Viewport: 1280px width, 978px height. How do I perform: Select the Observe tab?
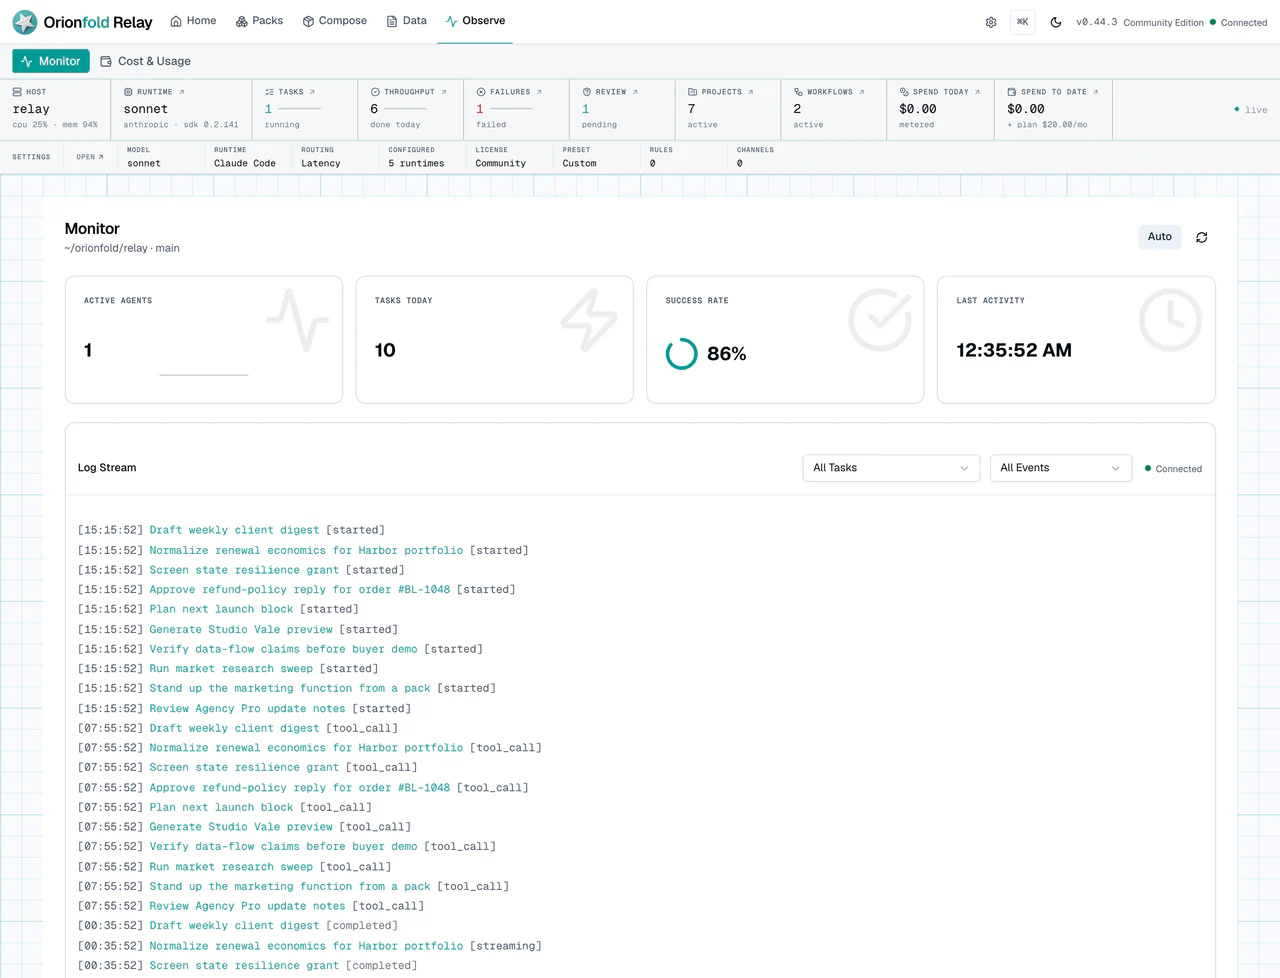pyautogui.click(x=475, y=21)
